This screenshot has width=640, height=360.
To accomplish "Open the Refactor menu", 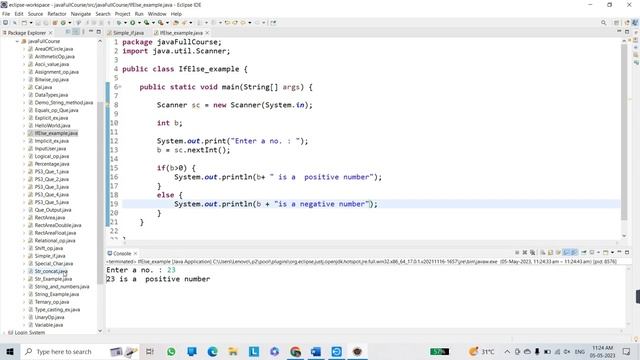I will [57, 14].
